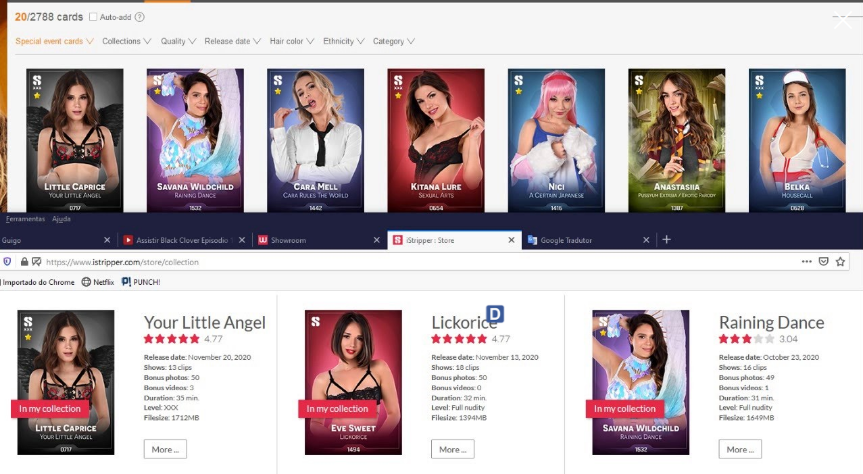This screenshot has height=474, width=863.
Task: Open the Collections filter dropdown
Action: click(127, 41)
